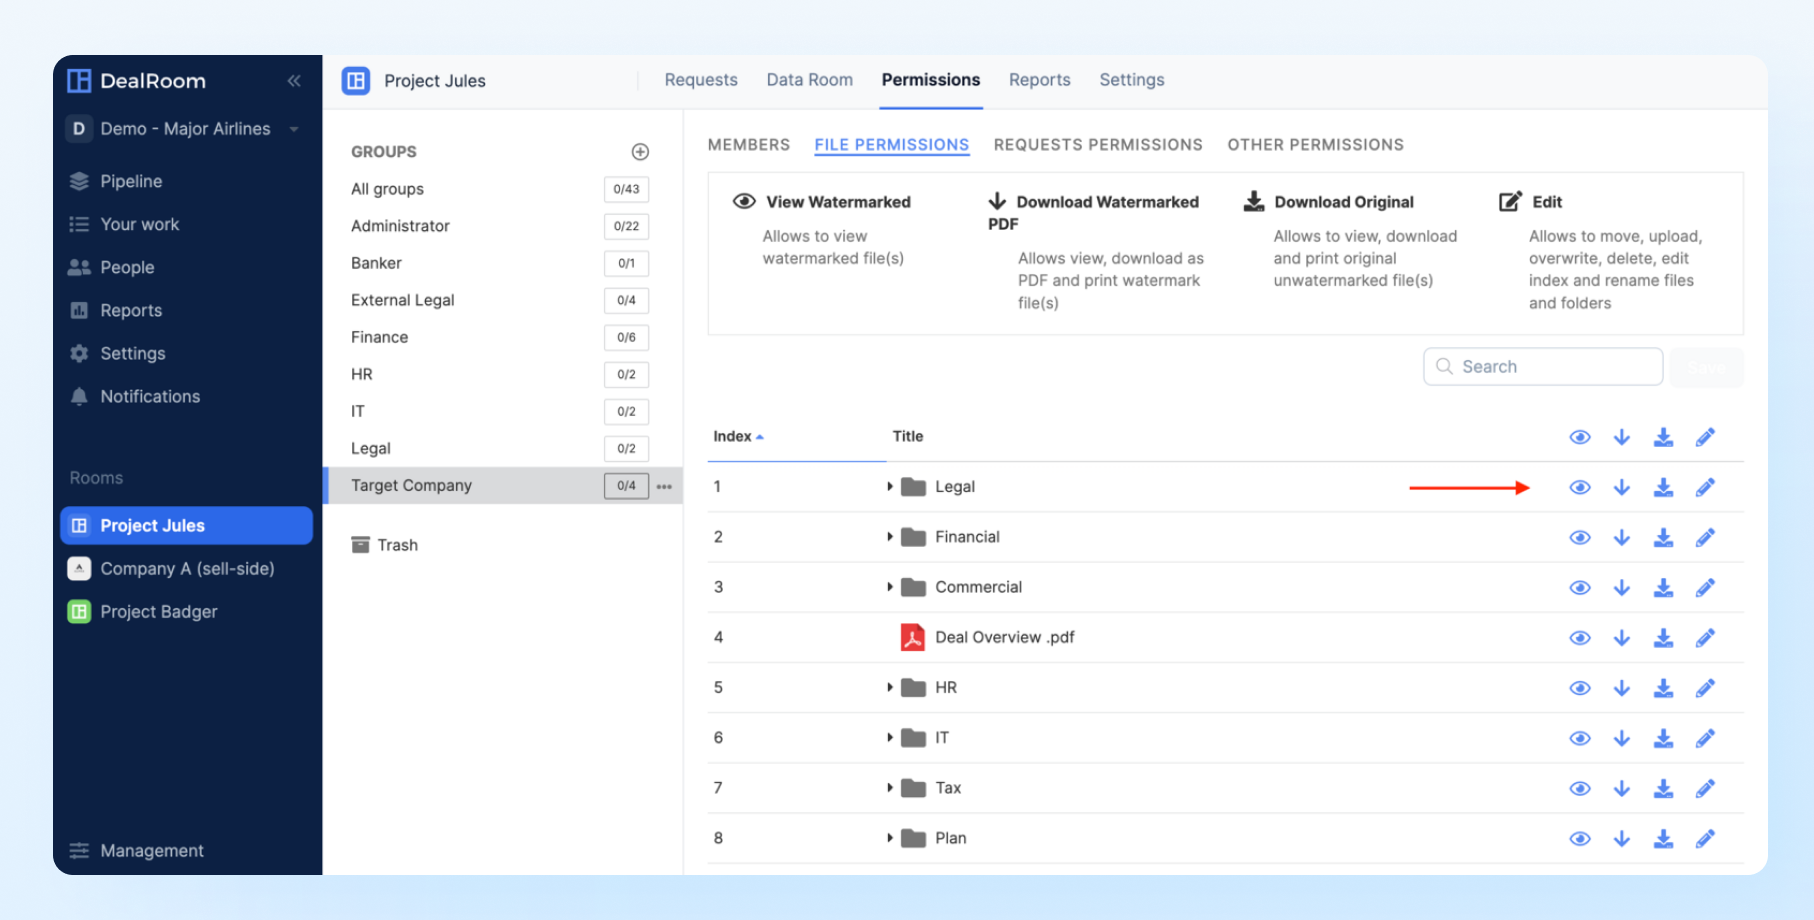Toggle view watermarked eye for Tax folder

pyautogui.click(x=1579, y=789)
